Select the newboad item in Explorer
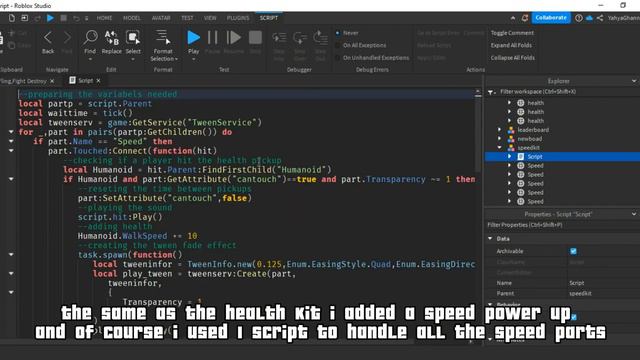This screenshot has height=360, width=640. pyautogui.click(x=530, y=139)
